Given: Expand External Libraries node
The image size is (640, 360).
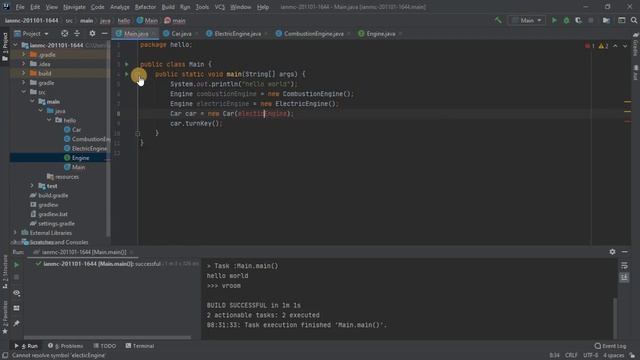Looking at the screenshot, I should pyautogui.click(x=15, y=233).
